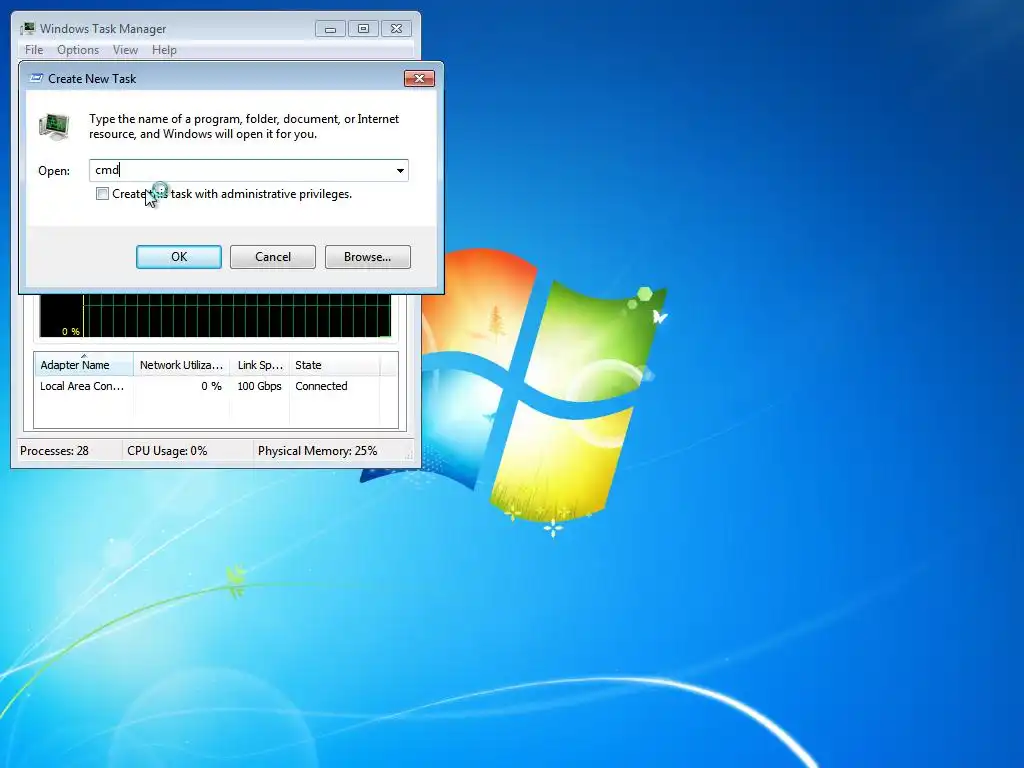The height and width of the screenshot is (768, 1024).
Task: Click the network utilization graph
Action: pos(216,316)
